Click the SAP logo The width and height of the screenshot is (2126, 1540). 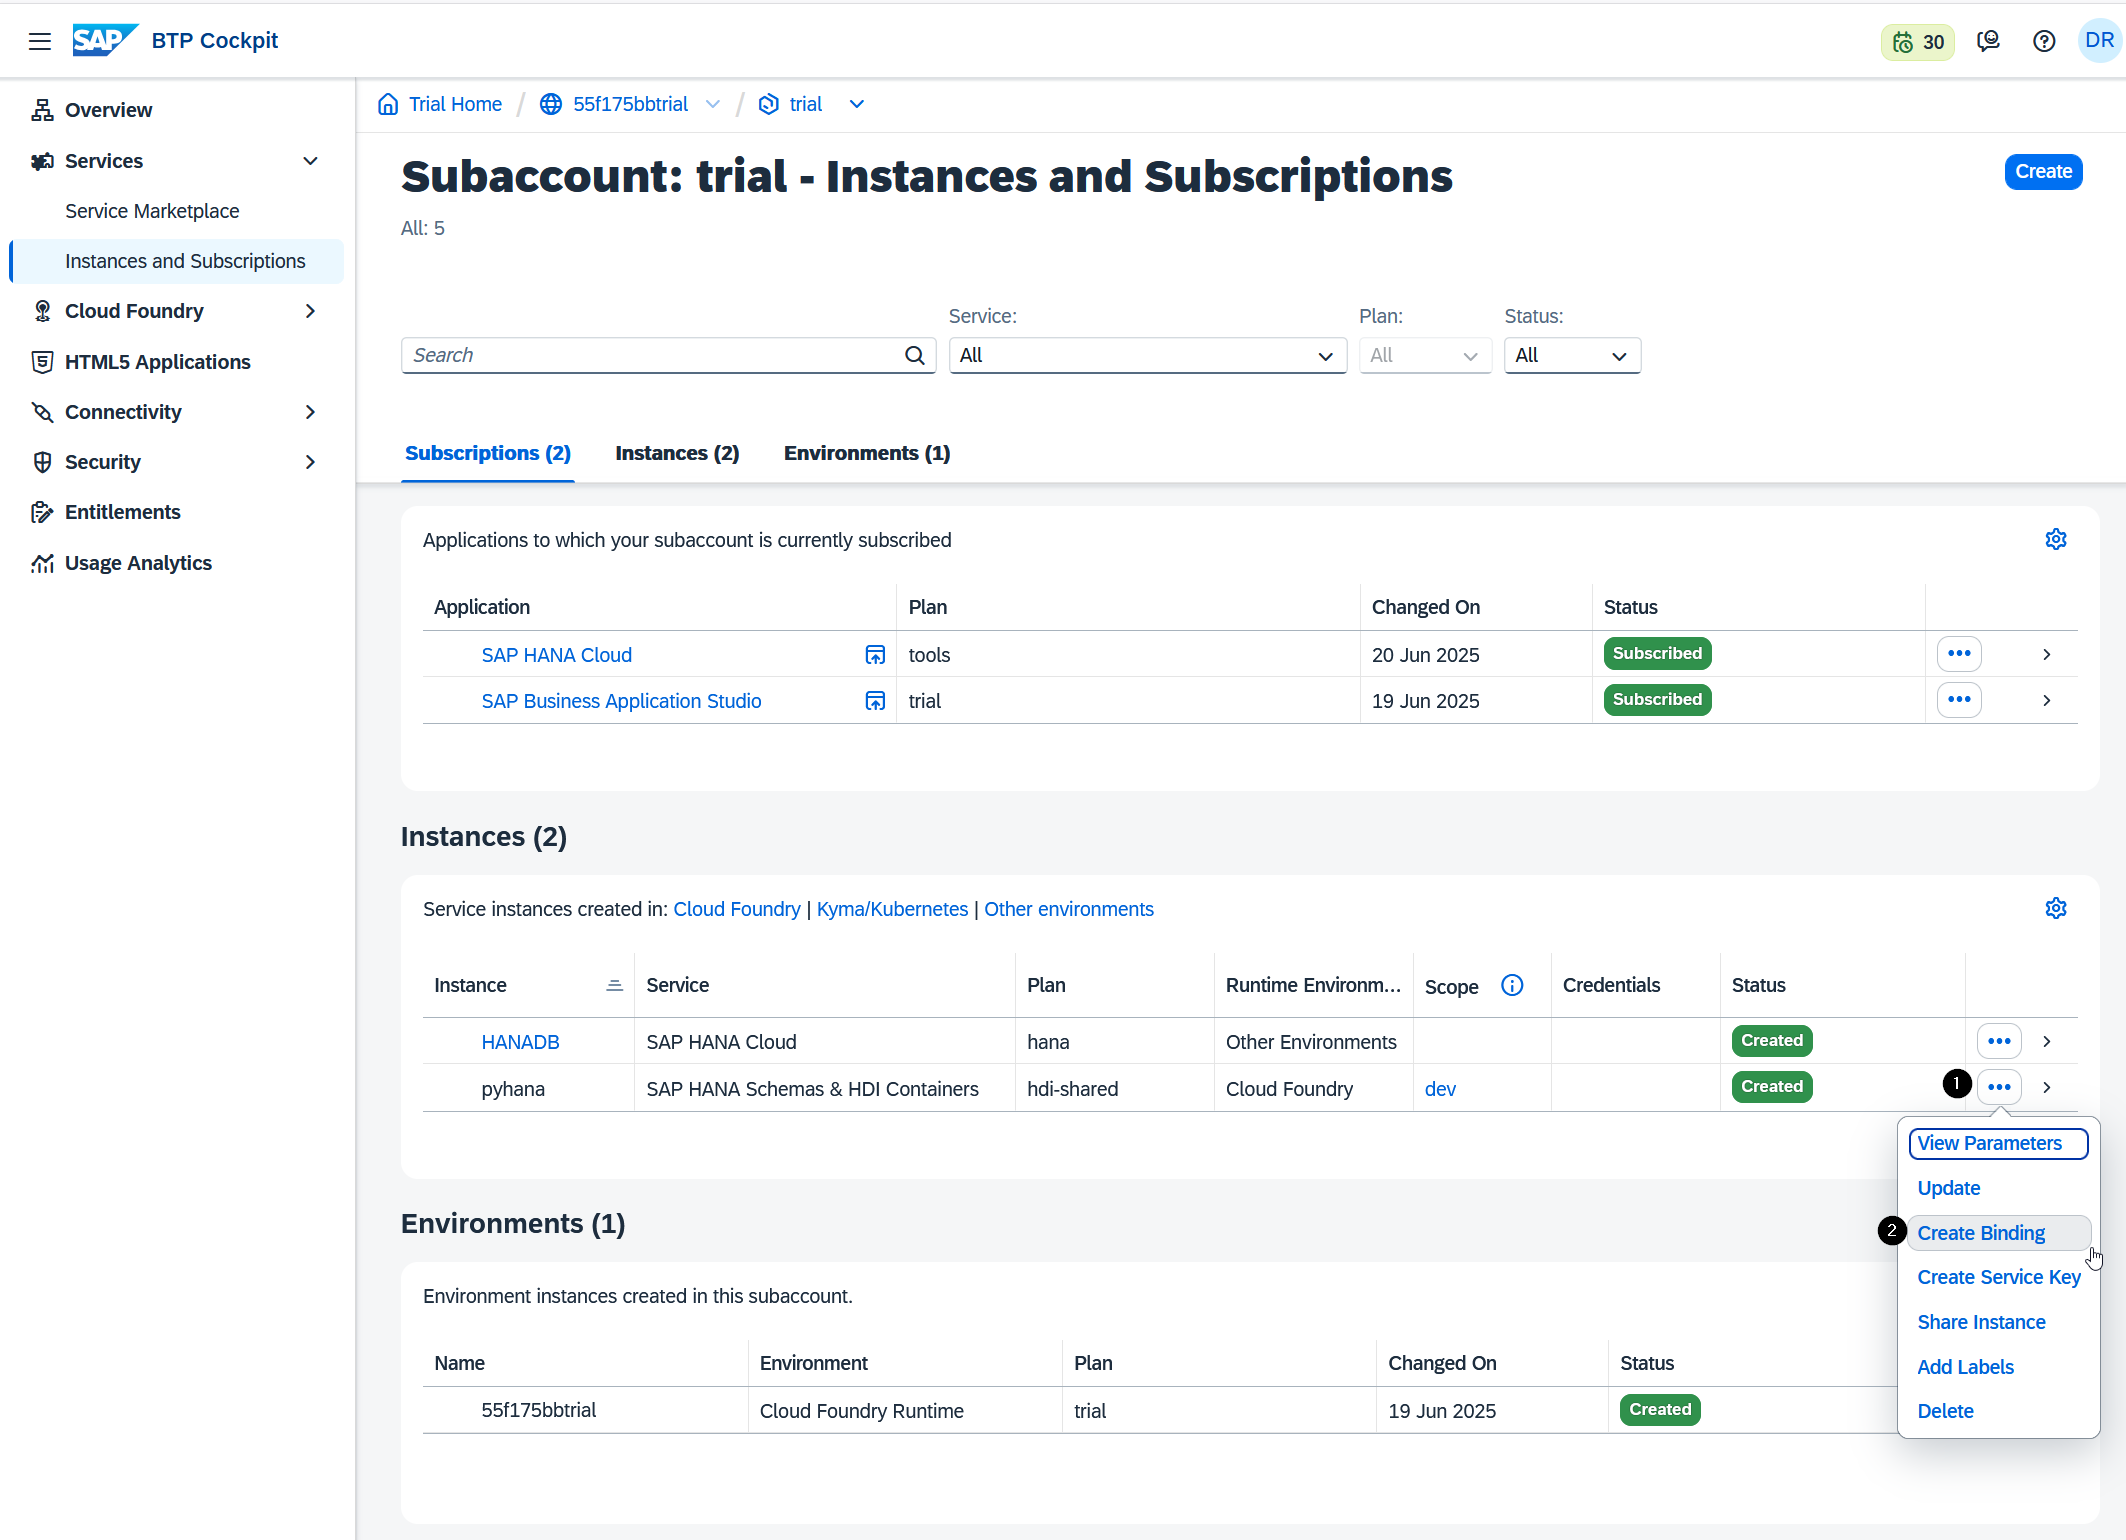coord(105,40)
